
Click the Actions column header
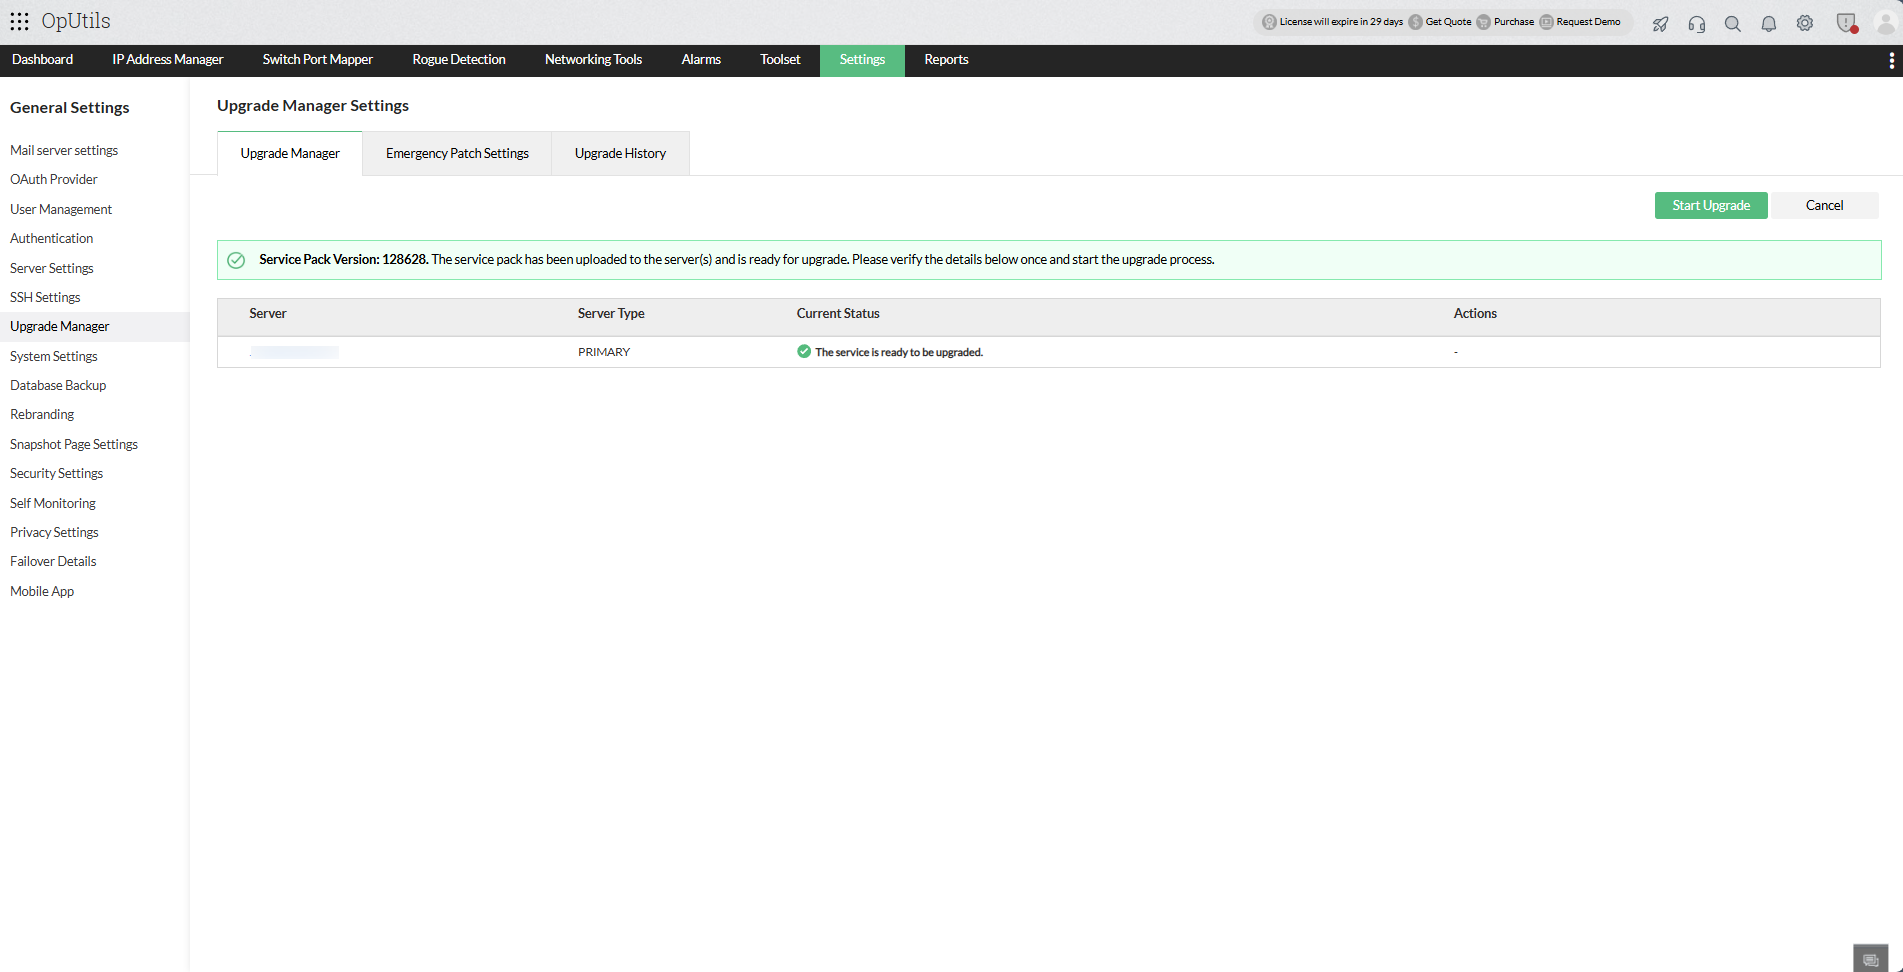point(1475,314)
